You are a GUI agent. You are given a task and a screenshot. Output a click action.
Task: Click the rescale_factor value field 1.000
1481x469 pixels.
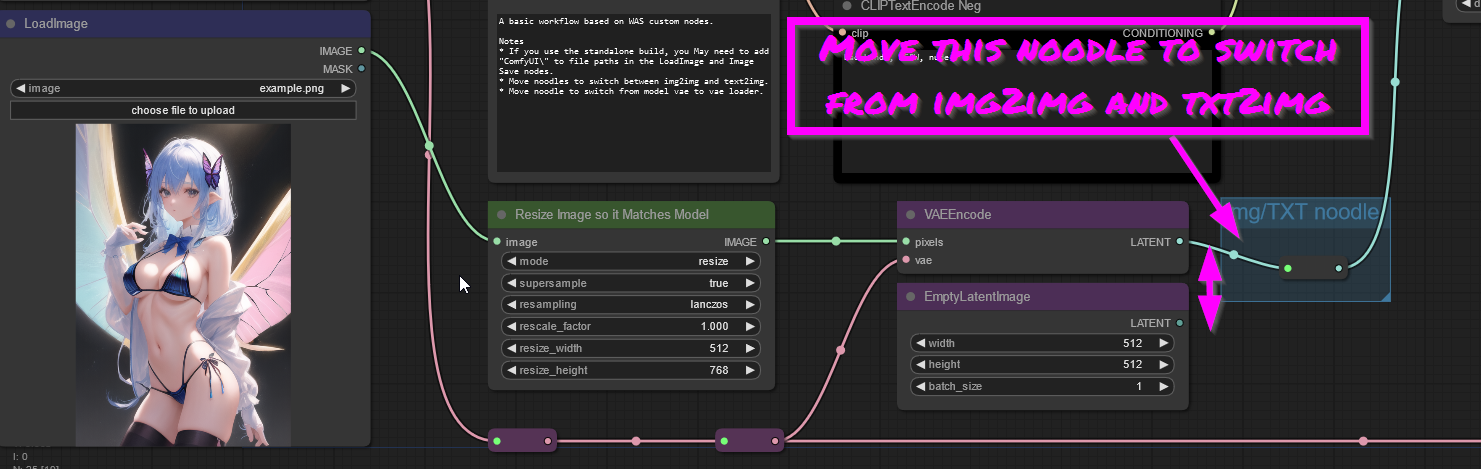630,326
